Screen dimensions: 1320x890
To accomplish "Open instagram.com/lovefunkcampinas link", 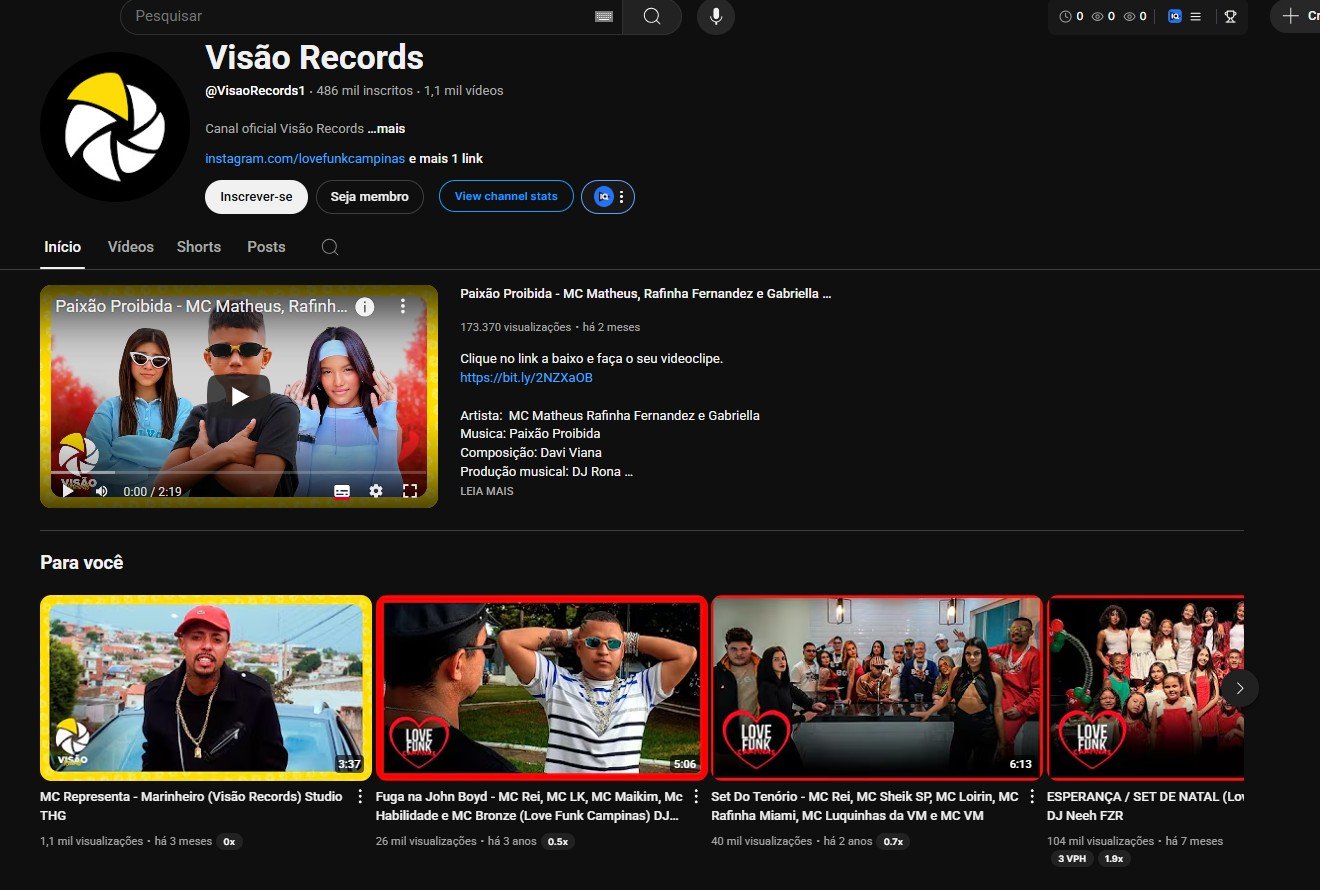I will click(305, 159).
